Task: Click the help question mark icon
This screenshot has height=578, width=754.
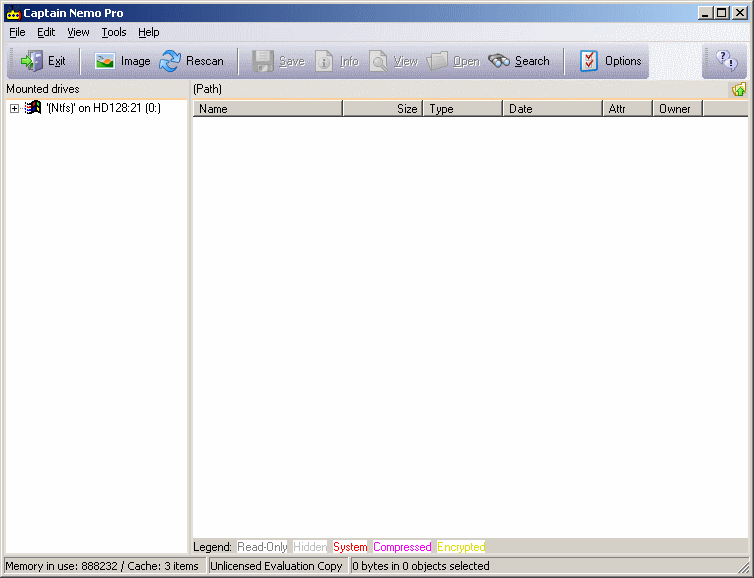Action: click(x=726, y=61)
